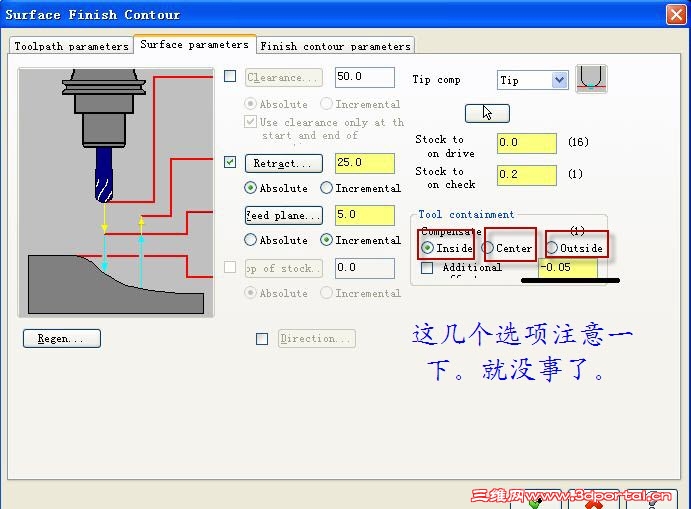Click the Clearance button

coord(284,78)
